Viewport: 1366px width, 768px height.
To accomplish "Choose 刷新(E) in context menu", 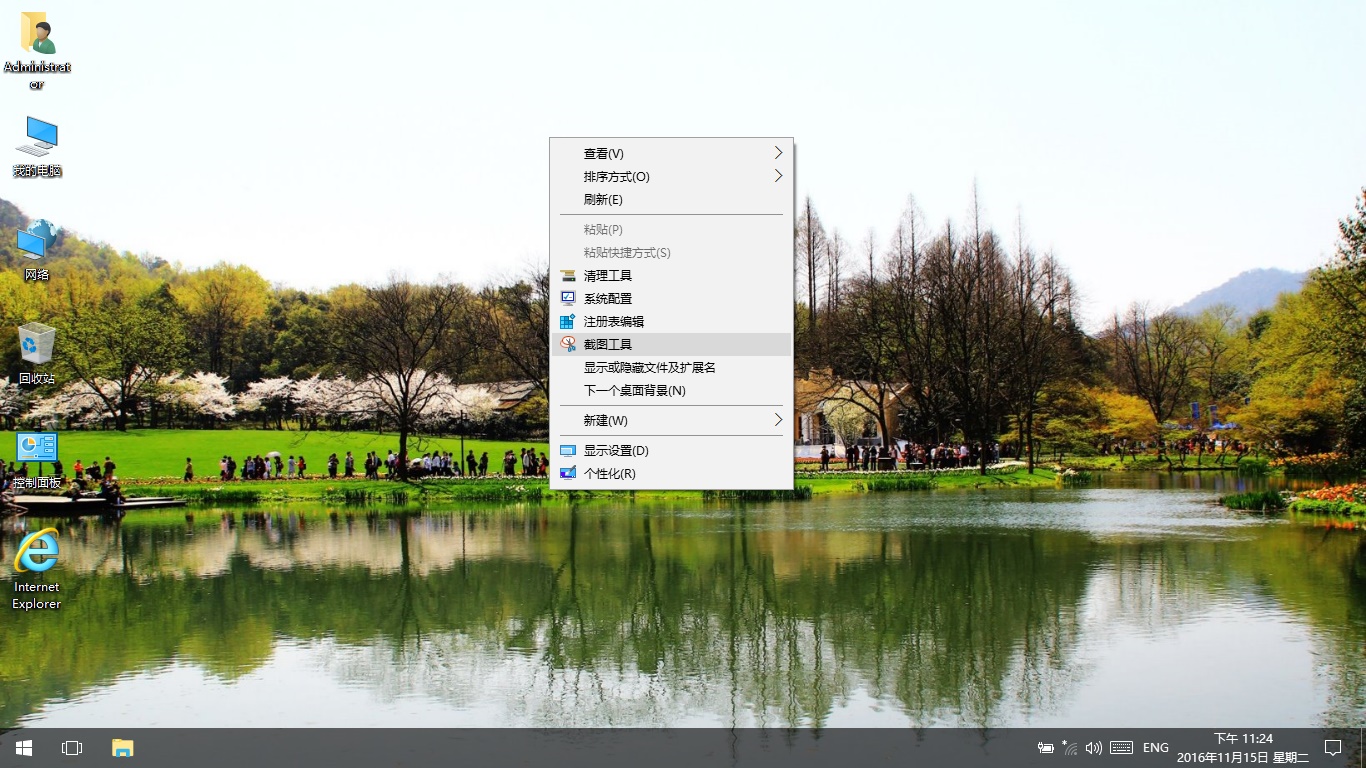I will pos(672,199).
